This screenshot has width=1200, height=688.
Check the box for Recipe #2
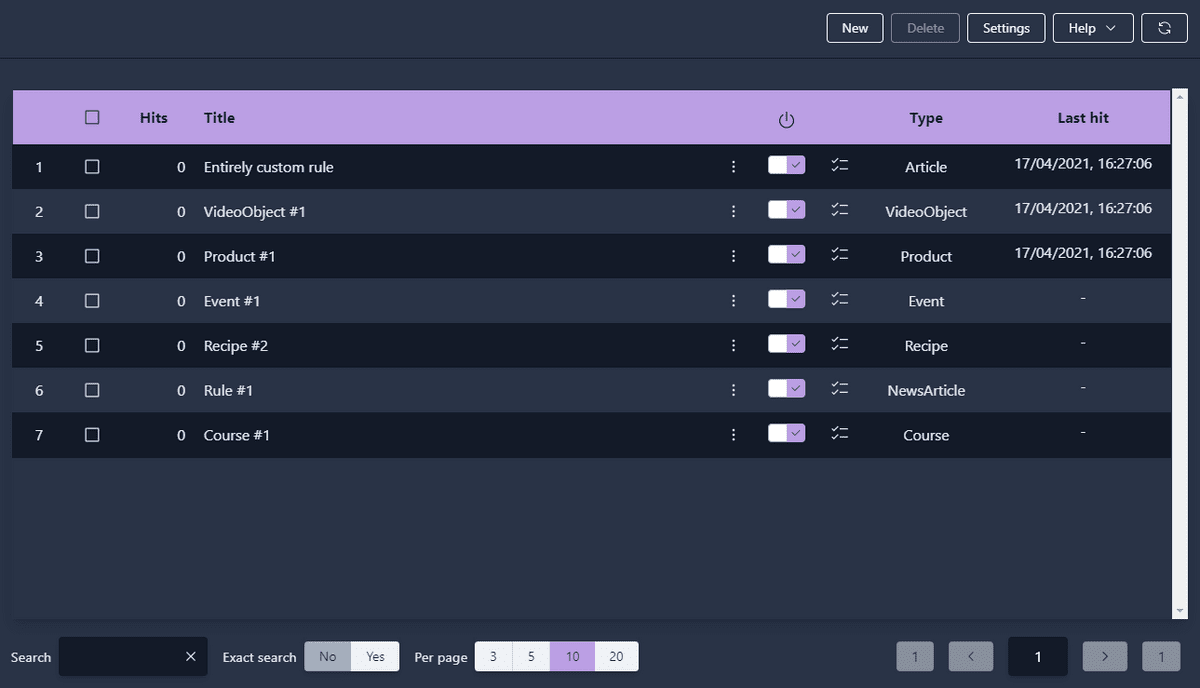tap(92, 345)
